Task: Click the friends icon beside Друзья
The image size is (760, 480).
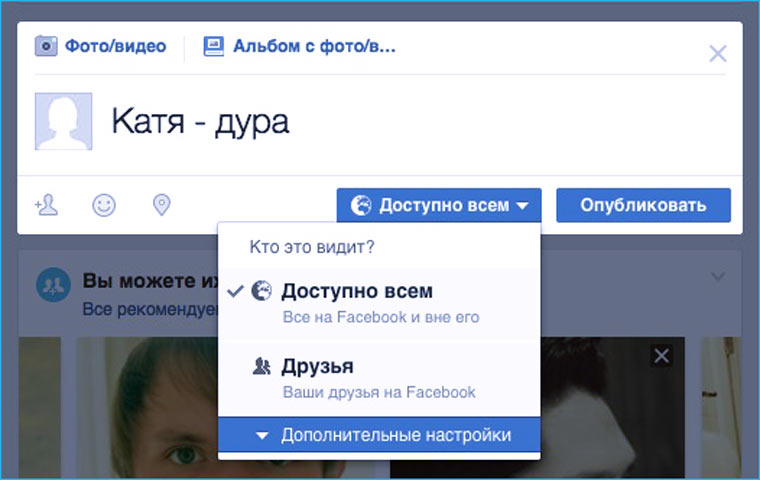Action: [x=261, y=367]
